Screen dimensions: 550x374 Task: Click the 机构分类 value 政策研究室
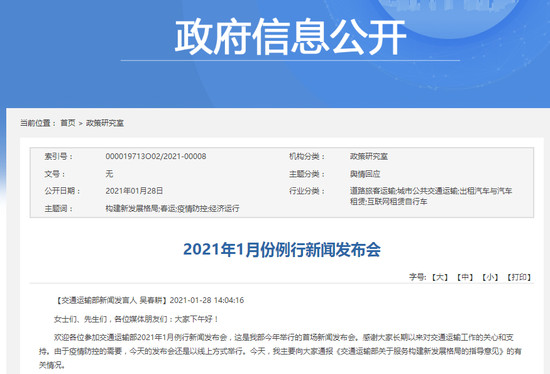pyautogui.click(x=369, y=156)
